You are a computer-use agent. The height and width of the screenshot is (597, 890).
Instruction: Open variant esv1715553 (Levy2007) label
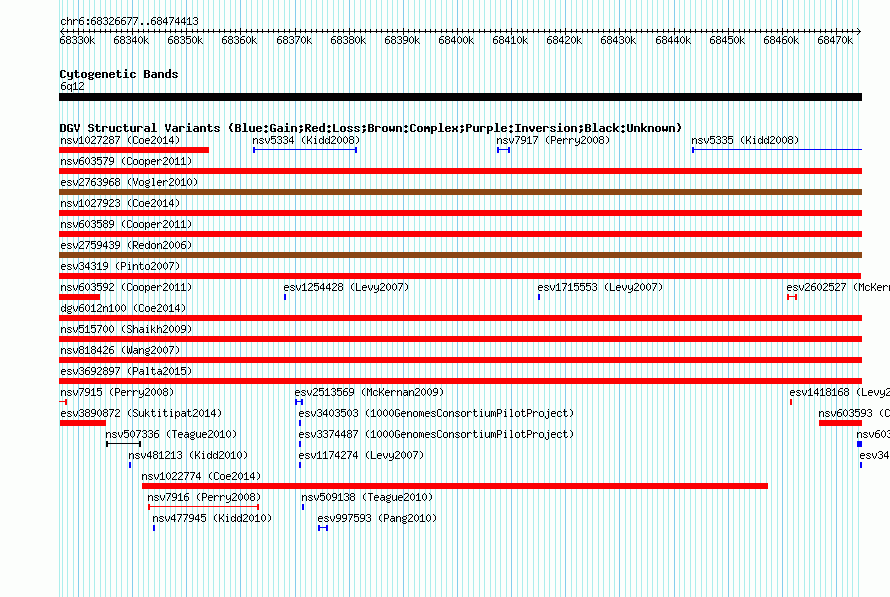tap(600, 287)
